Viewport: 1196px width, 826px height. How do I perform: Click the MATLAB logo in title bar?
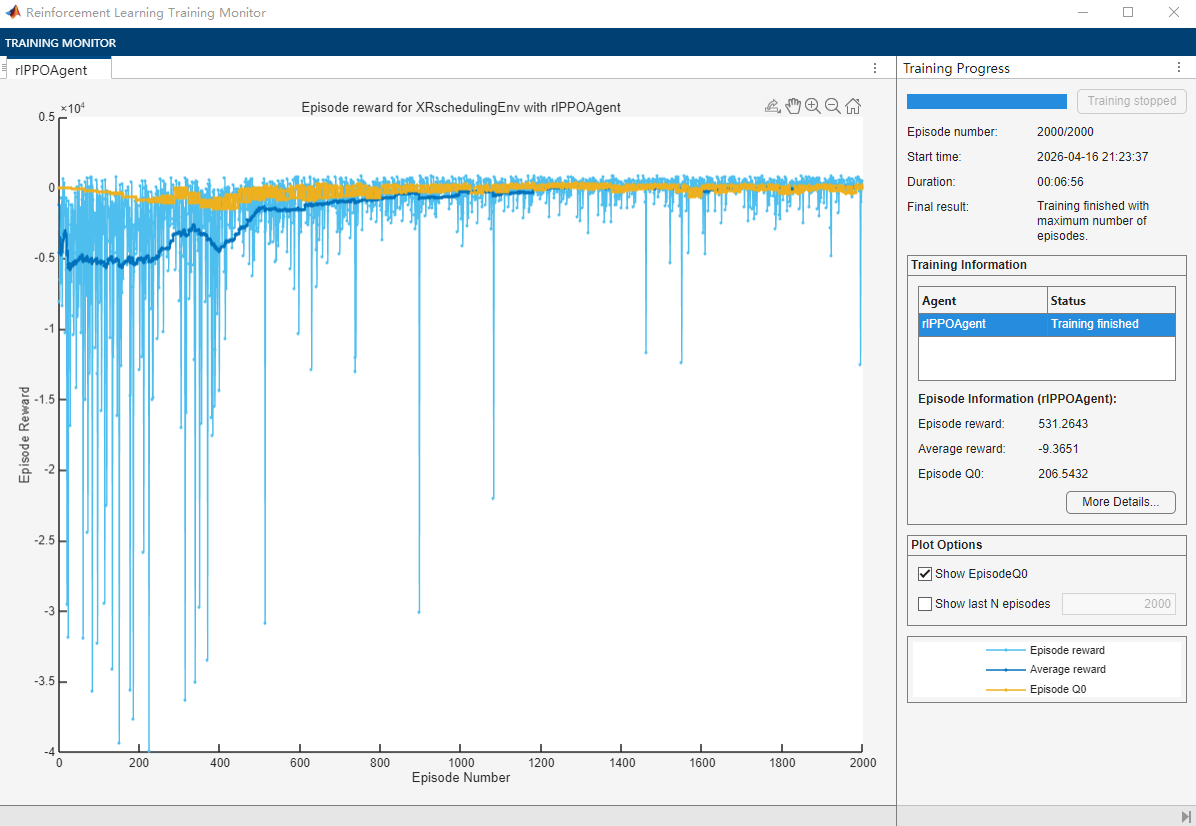(13, 13)
